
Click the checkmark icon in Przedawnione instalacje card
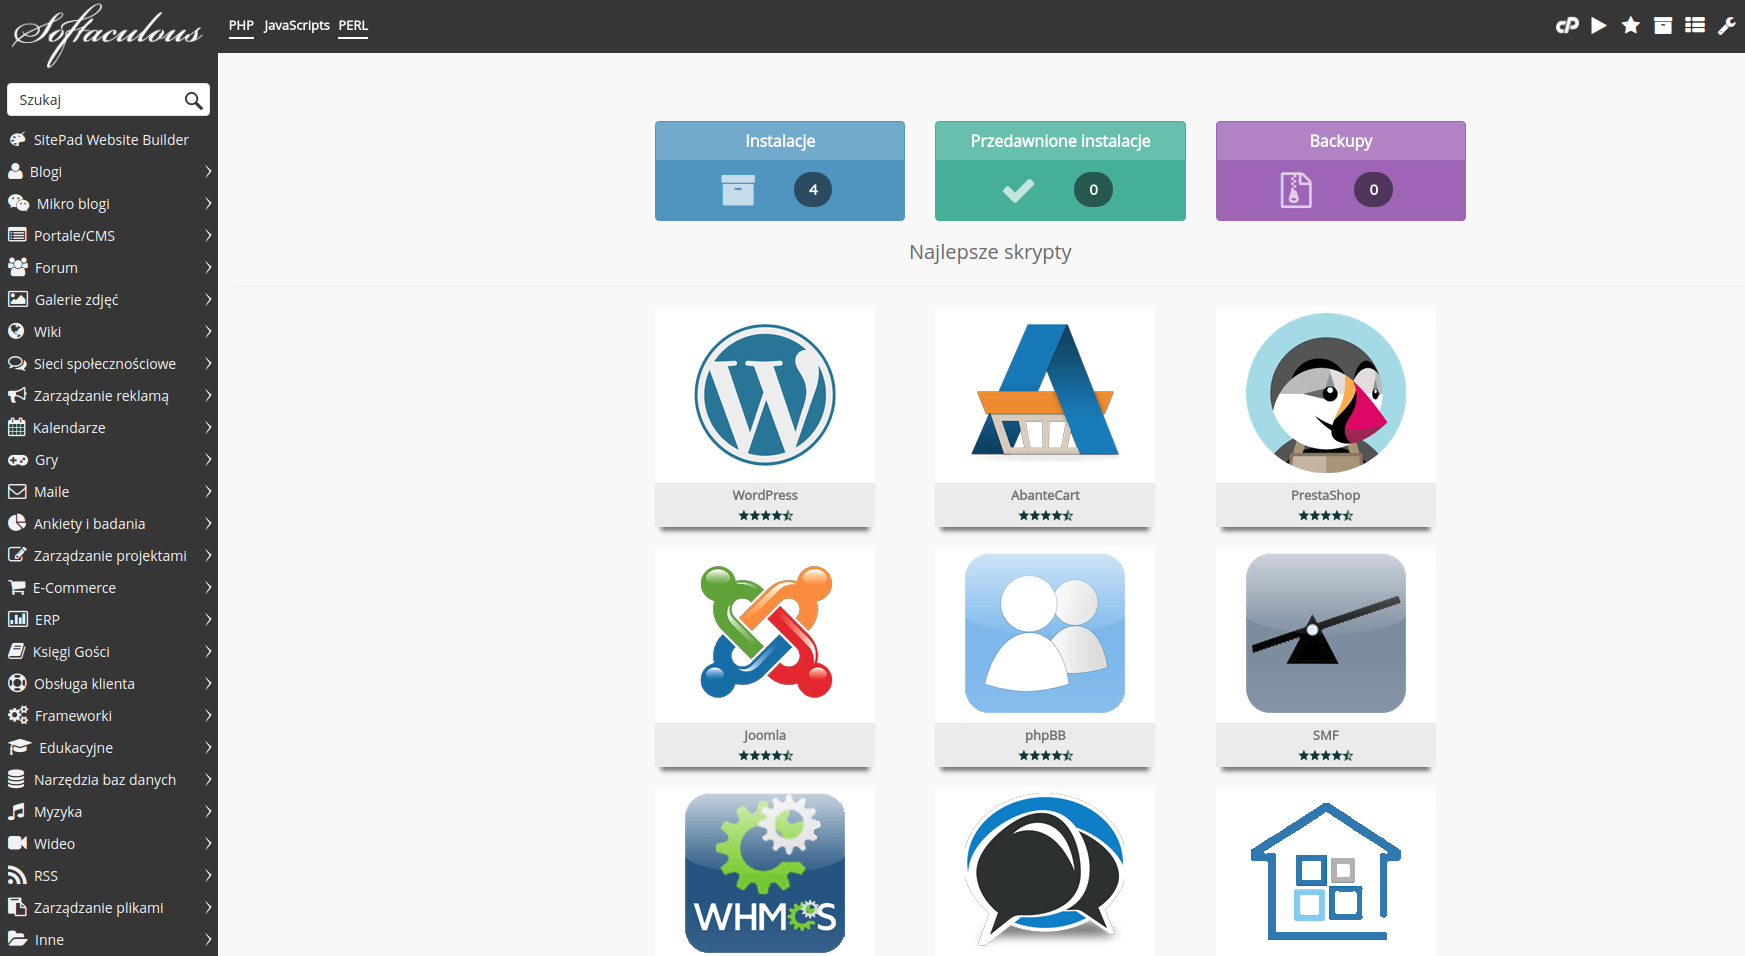click(1018, 190)
